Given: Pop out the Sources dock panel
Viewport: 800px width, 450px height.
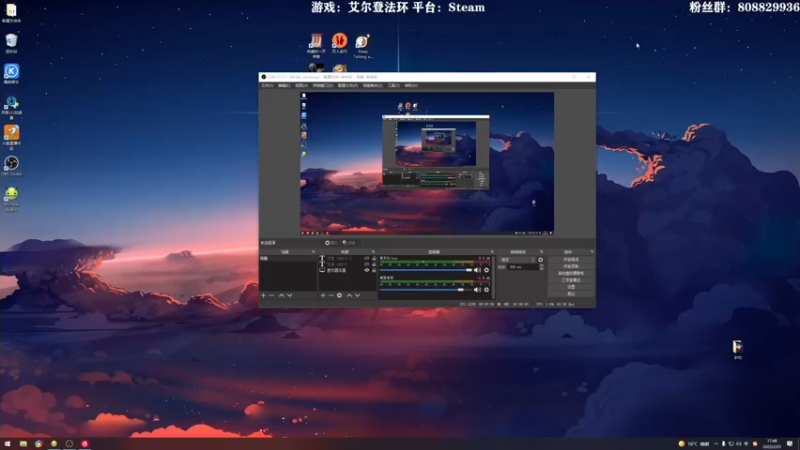Looking at the screenshot, I should (x=373, y=252).
